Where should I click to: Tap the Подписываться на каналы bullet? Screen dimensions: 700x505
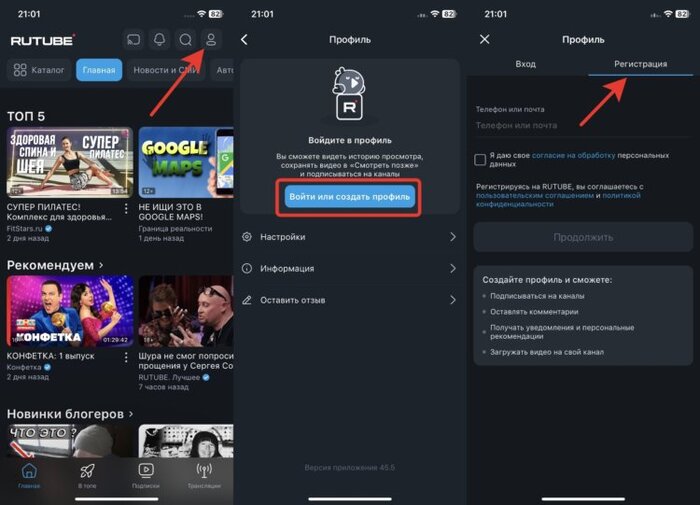pyautogui.click(x=537, y=296)
